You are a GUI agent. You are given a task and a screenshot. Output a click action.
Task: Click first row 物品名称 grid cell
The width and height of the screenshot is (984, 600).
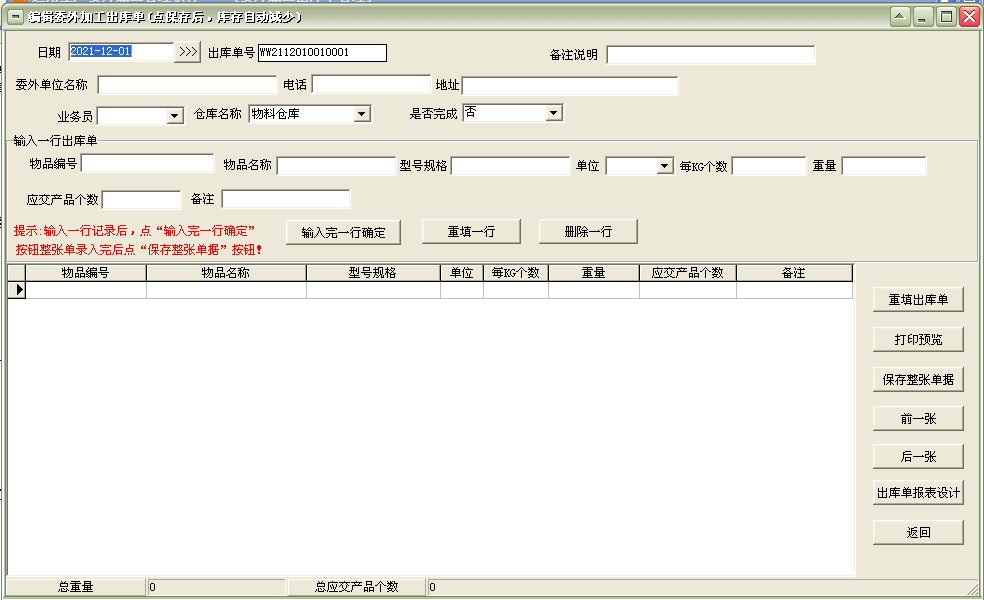pos(226,290)
